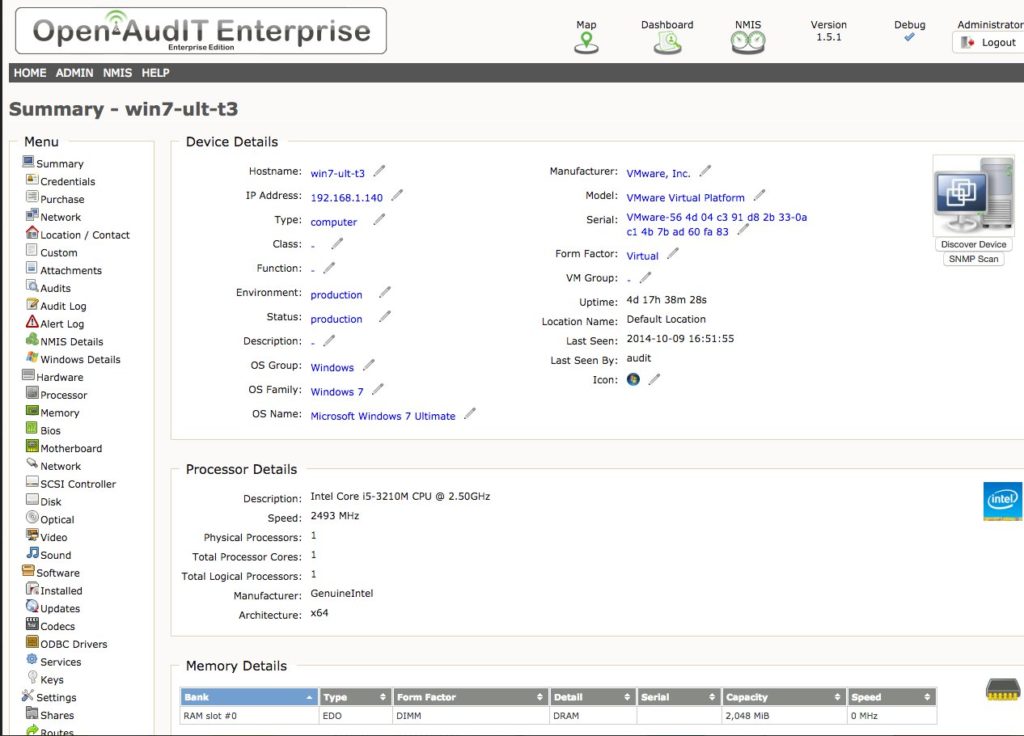The height and width of the screenshot is (736, 1024).
Task: Open the NMIS gauges icon in header
Action: [x=748, y=43]
